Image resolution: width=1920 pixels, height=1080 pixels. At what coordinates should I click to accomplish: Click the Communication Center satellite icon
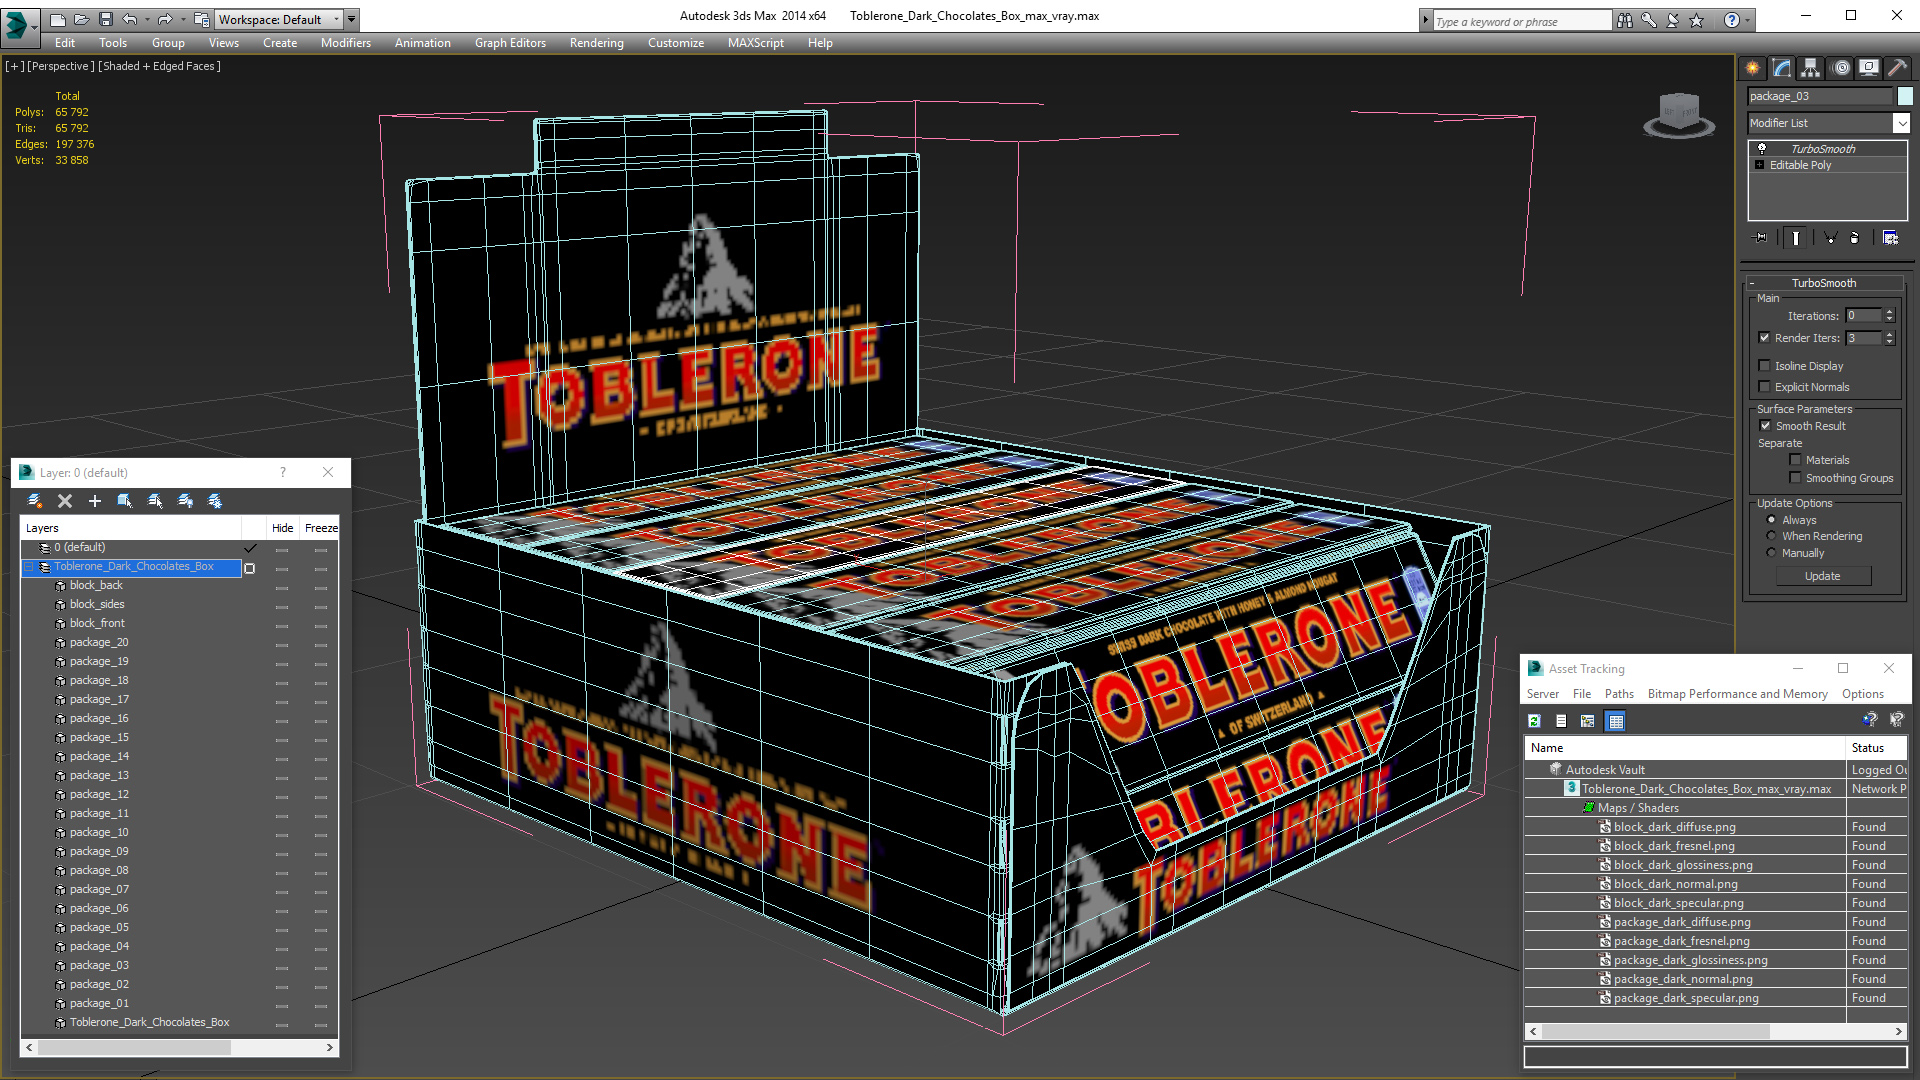tap(1673, 20)
